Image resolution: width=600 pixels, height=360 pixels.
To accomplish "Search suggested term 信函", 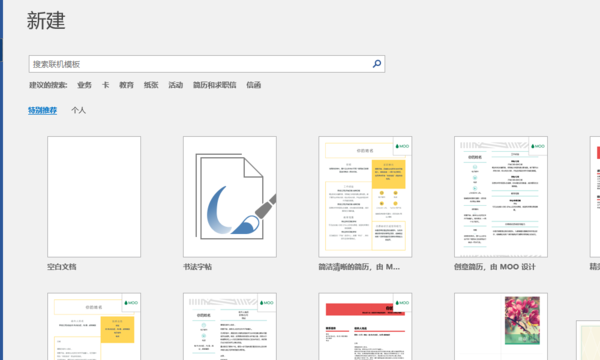I will 254,85.
